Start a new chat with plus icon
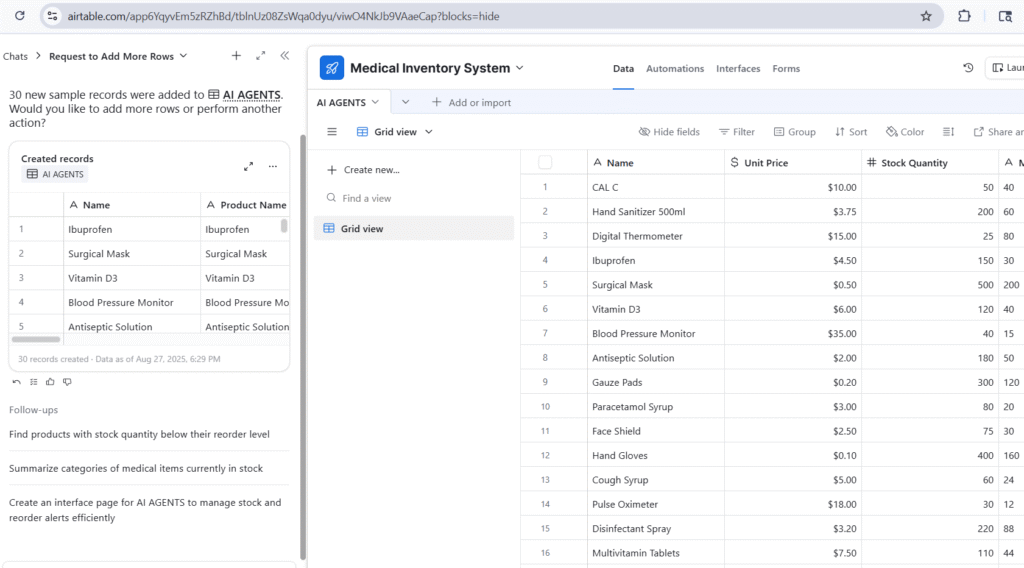This screenshot has width=1024, height=568. tap(236, 56)
